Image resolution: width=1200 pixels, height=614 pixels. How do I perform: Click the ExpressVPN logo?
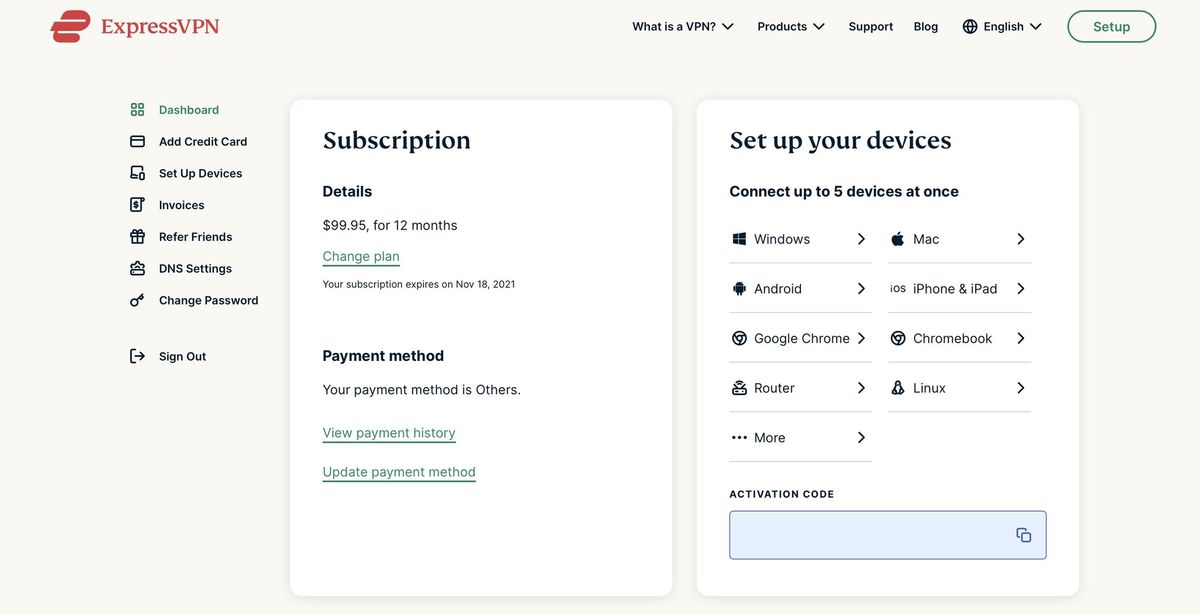[x=135, y=26]
